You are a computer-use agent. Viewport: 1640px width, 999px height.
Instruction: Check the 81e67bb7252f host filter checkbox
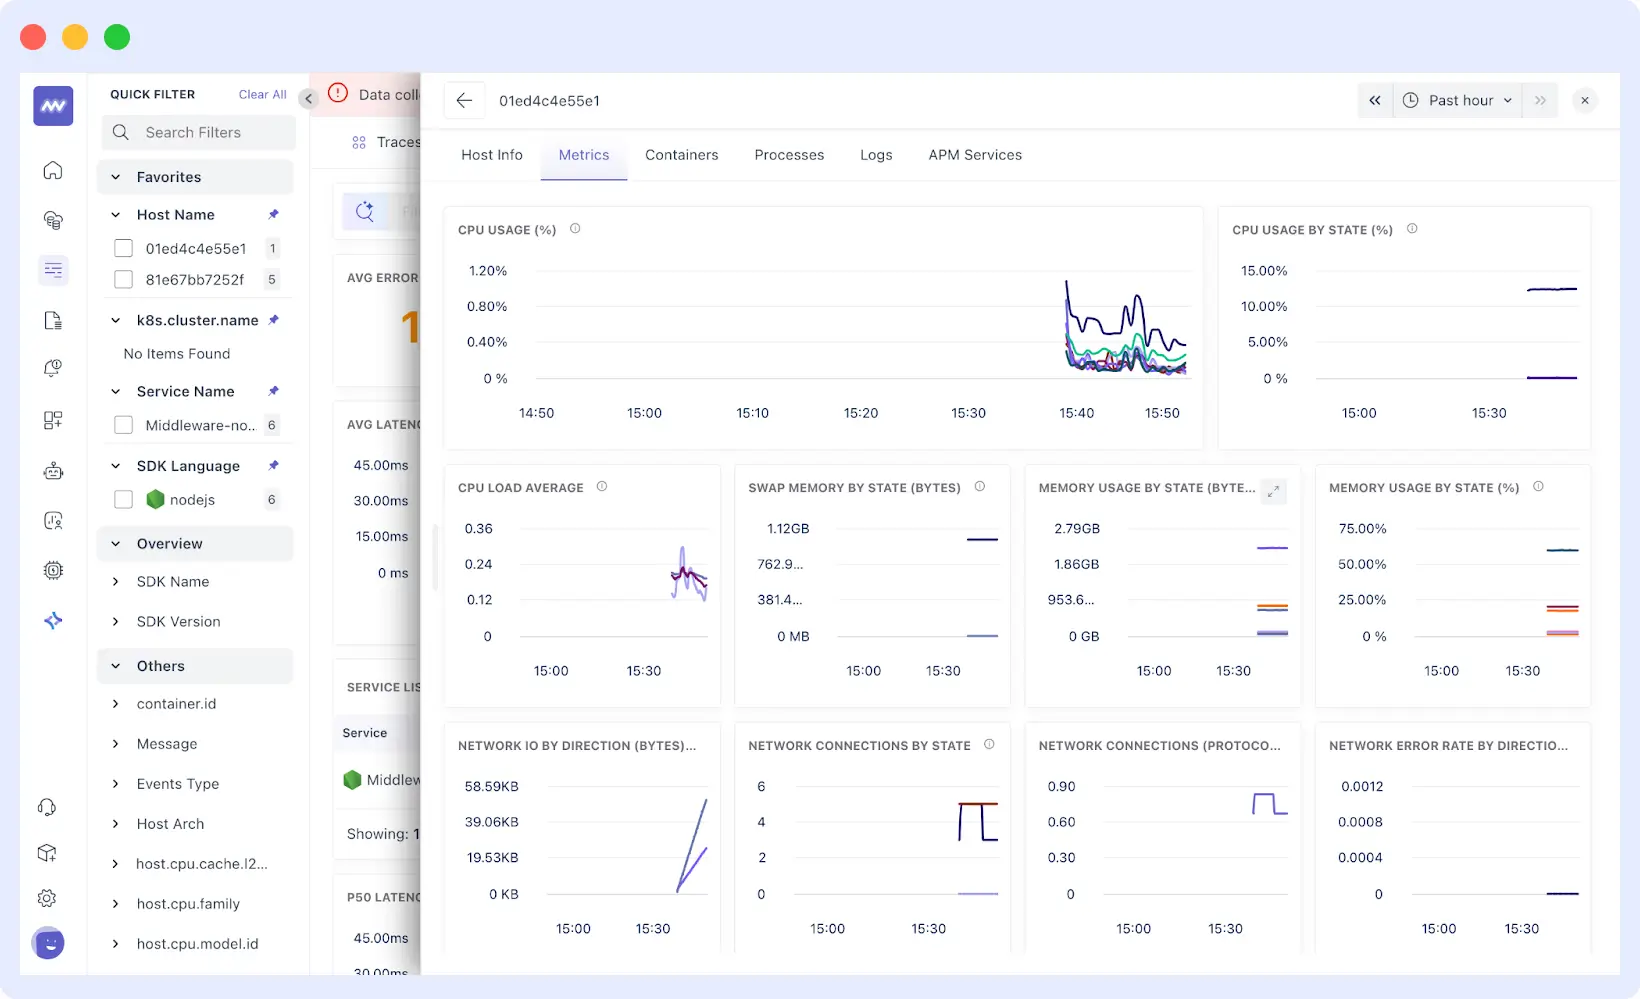click(x=123, y=279)
